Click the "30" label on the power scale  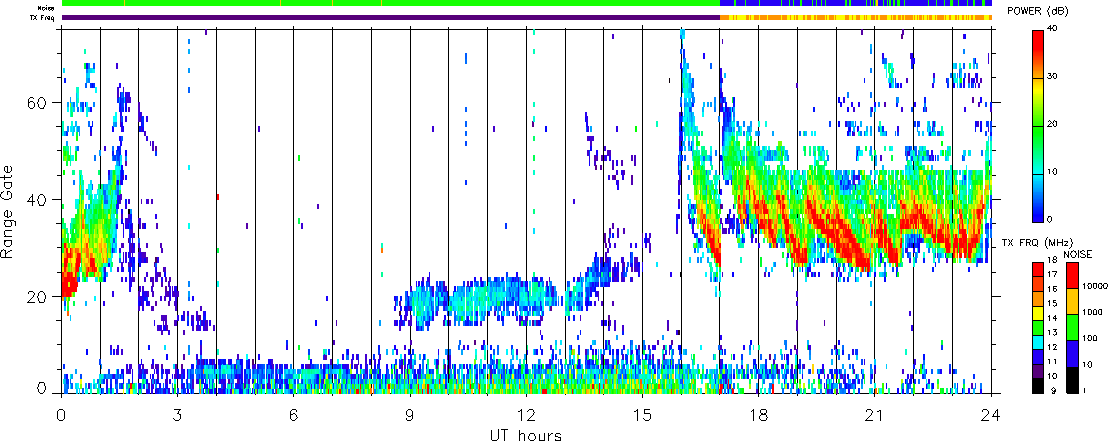1060,77
